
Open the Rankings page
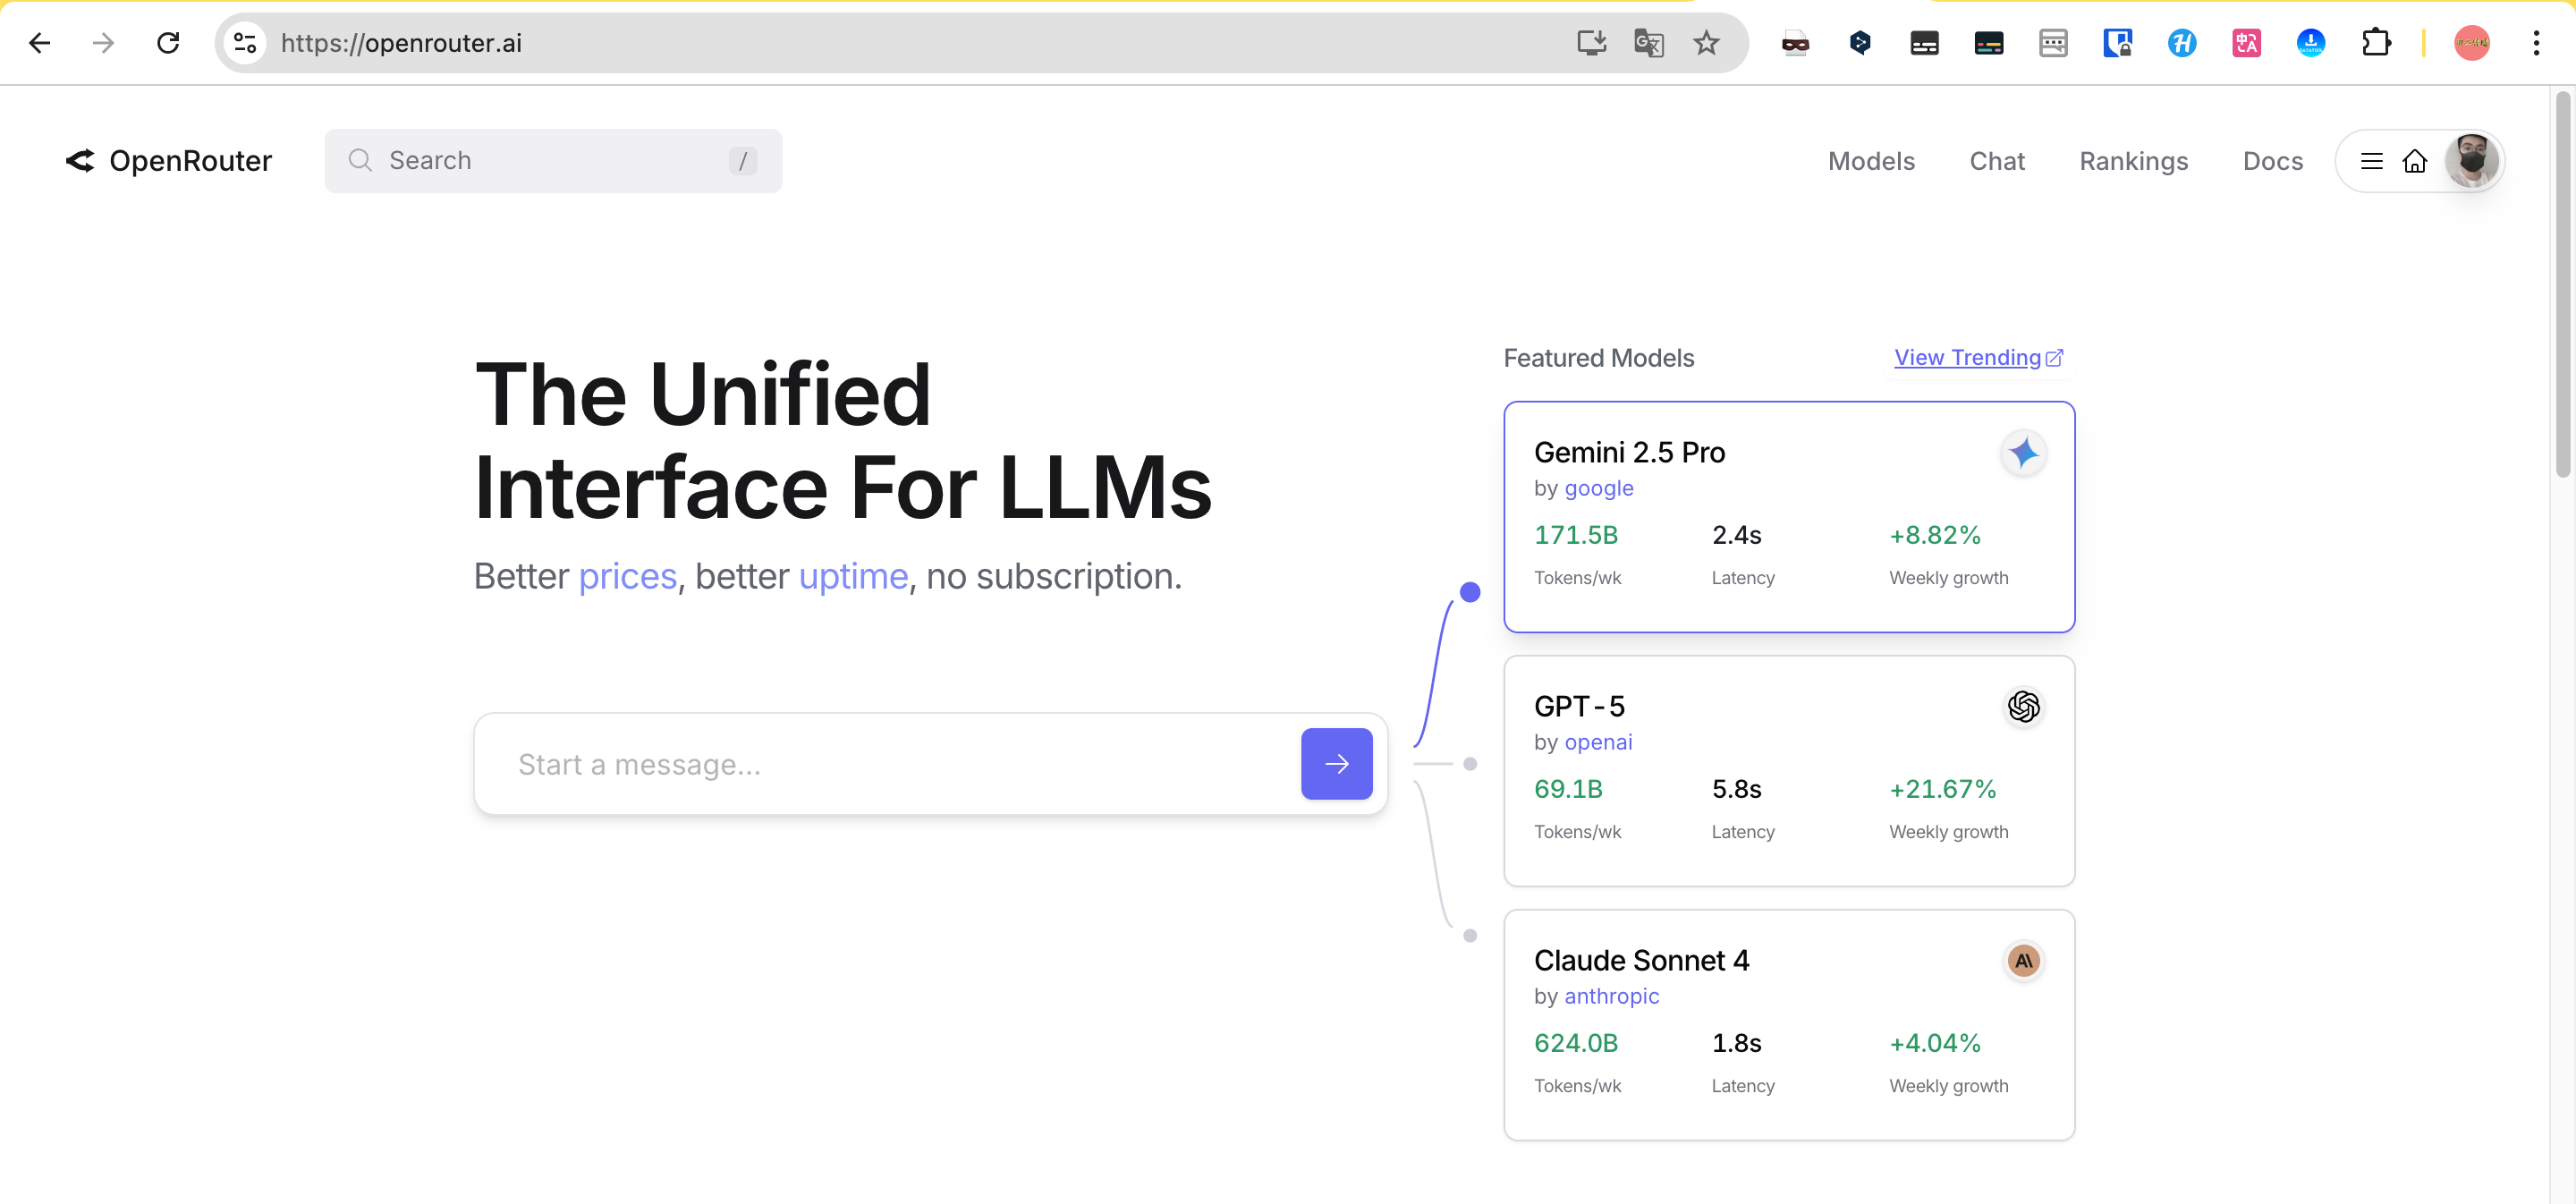2133,161
